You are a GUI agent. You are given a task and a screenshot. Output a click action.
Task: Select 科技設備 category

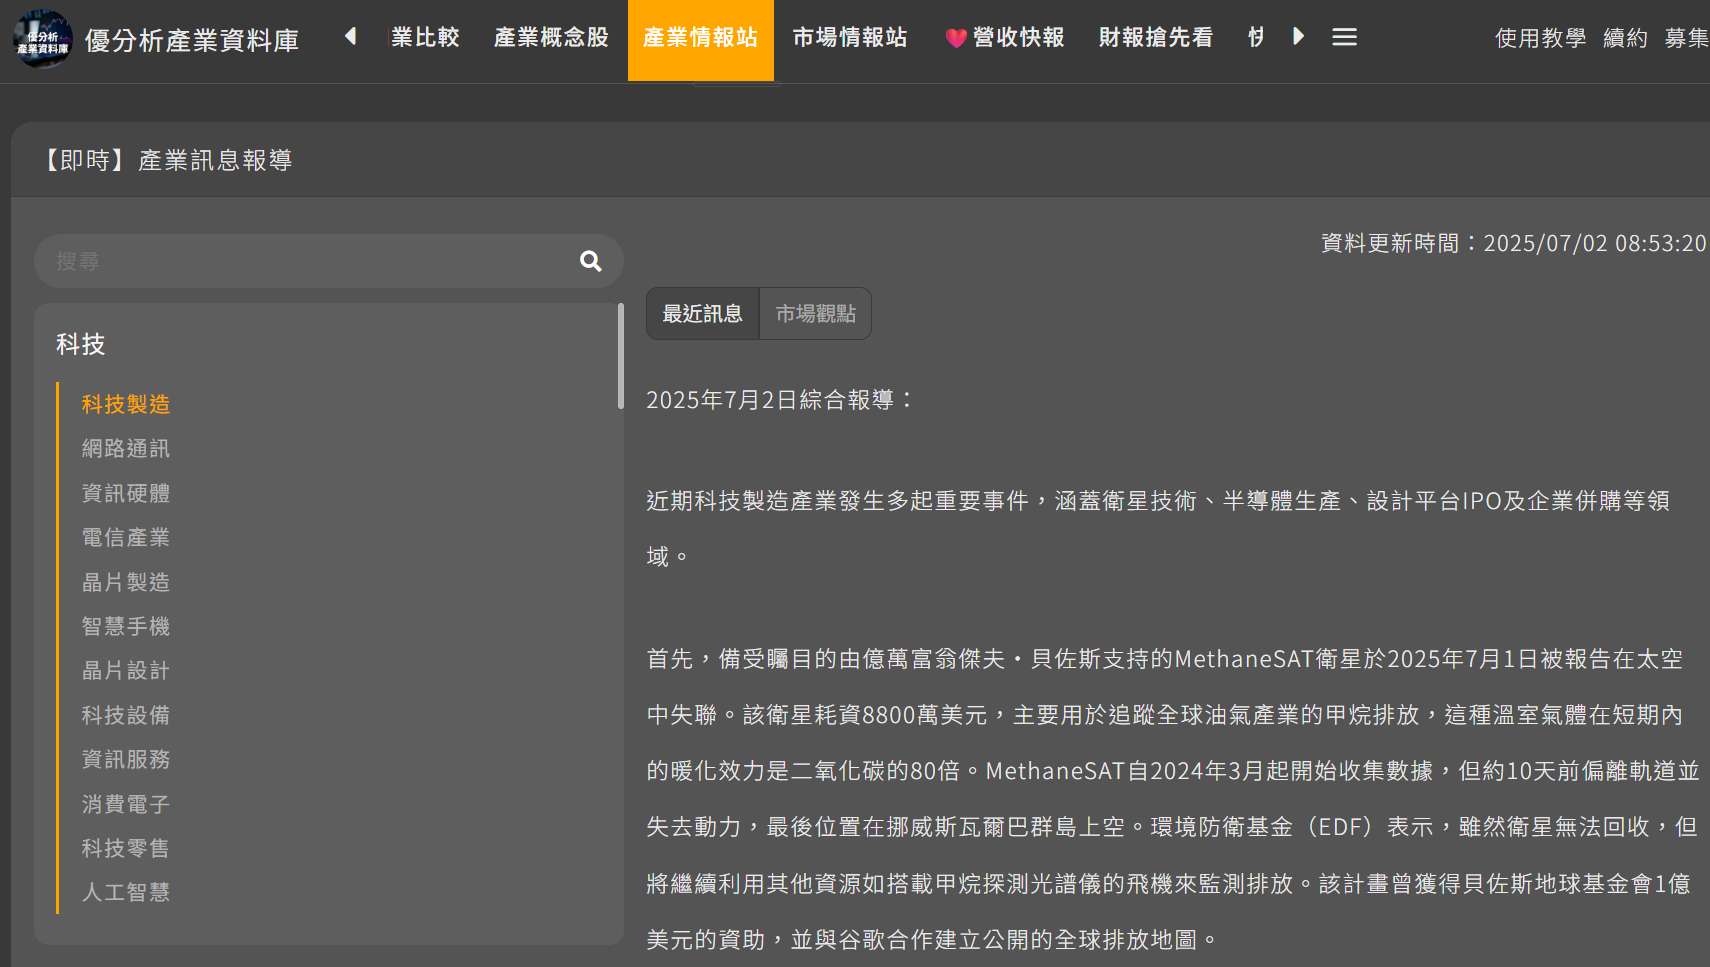click(x=126, y=715)
